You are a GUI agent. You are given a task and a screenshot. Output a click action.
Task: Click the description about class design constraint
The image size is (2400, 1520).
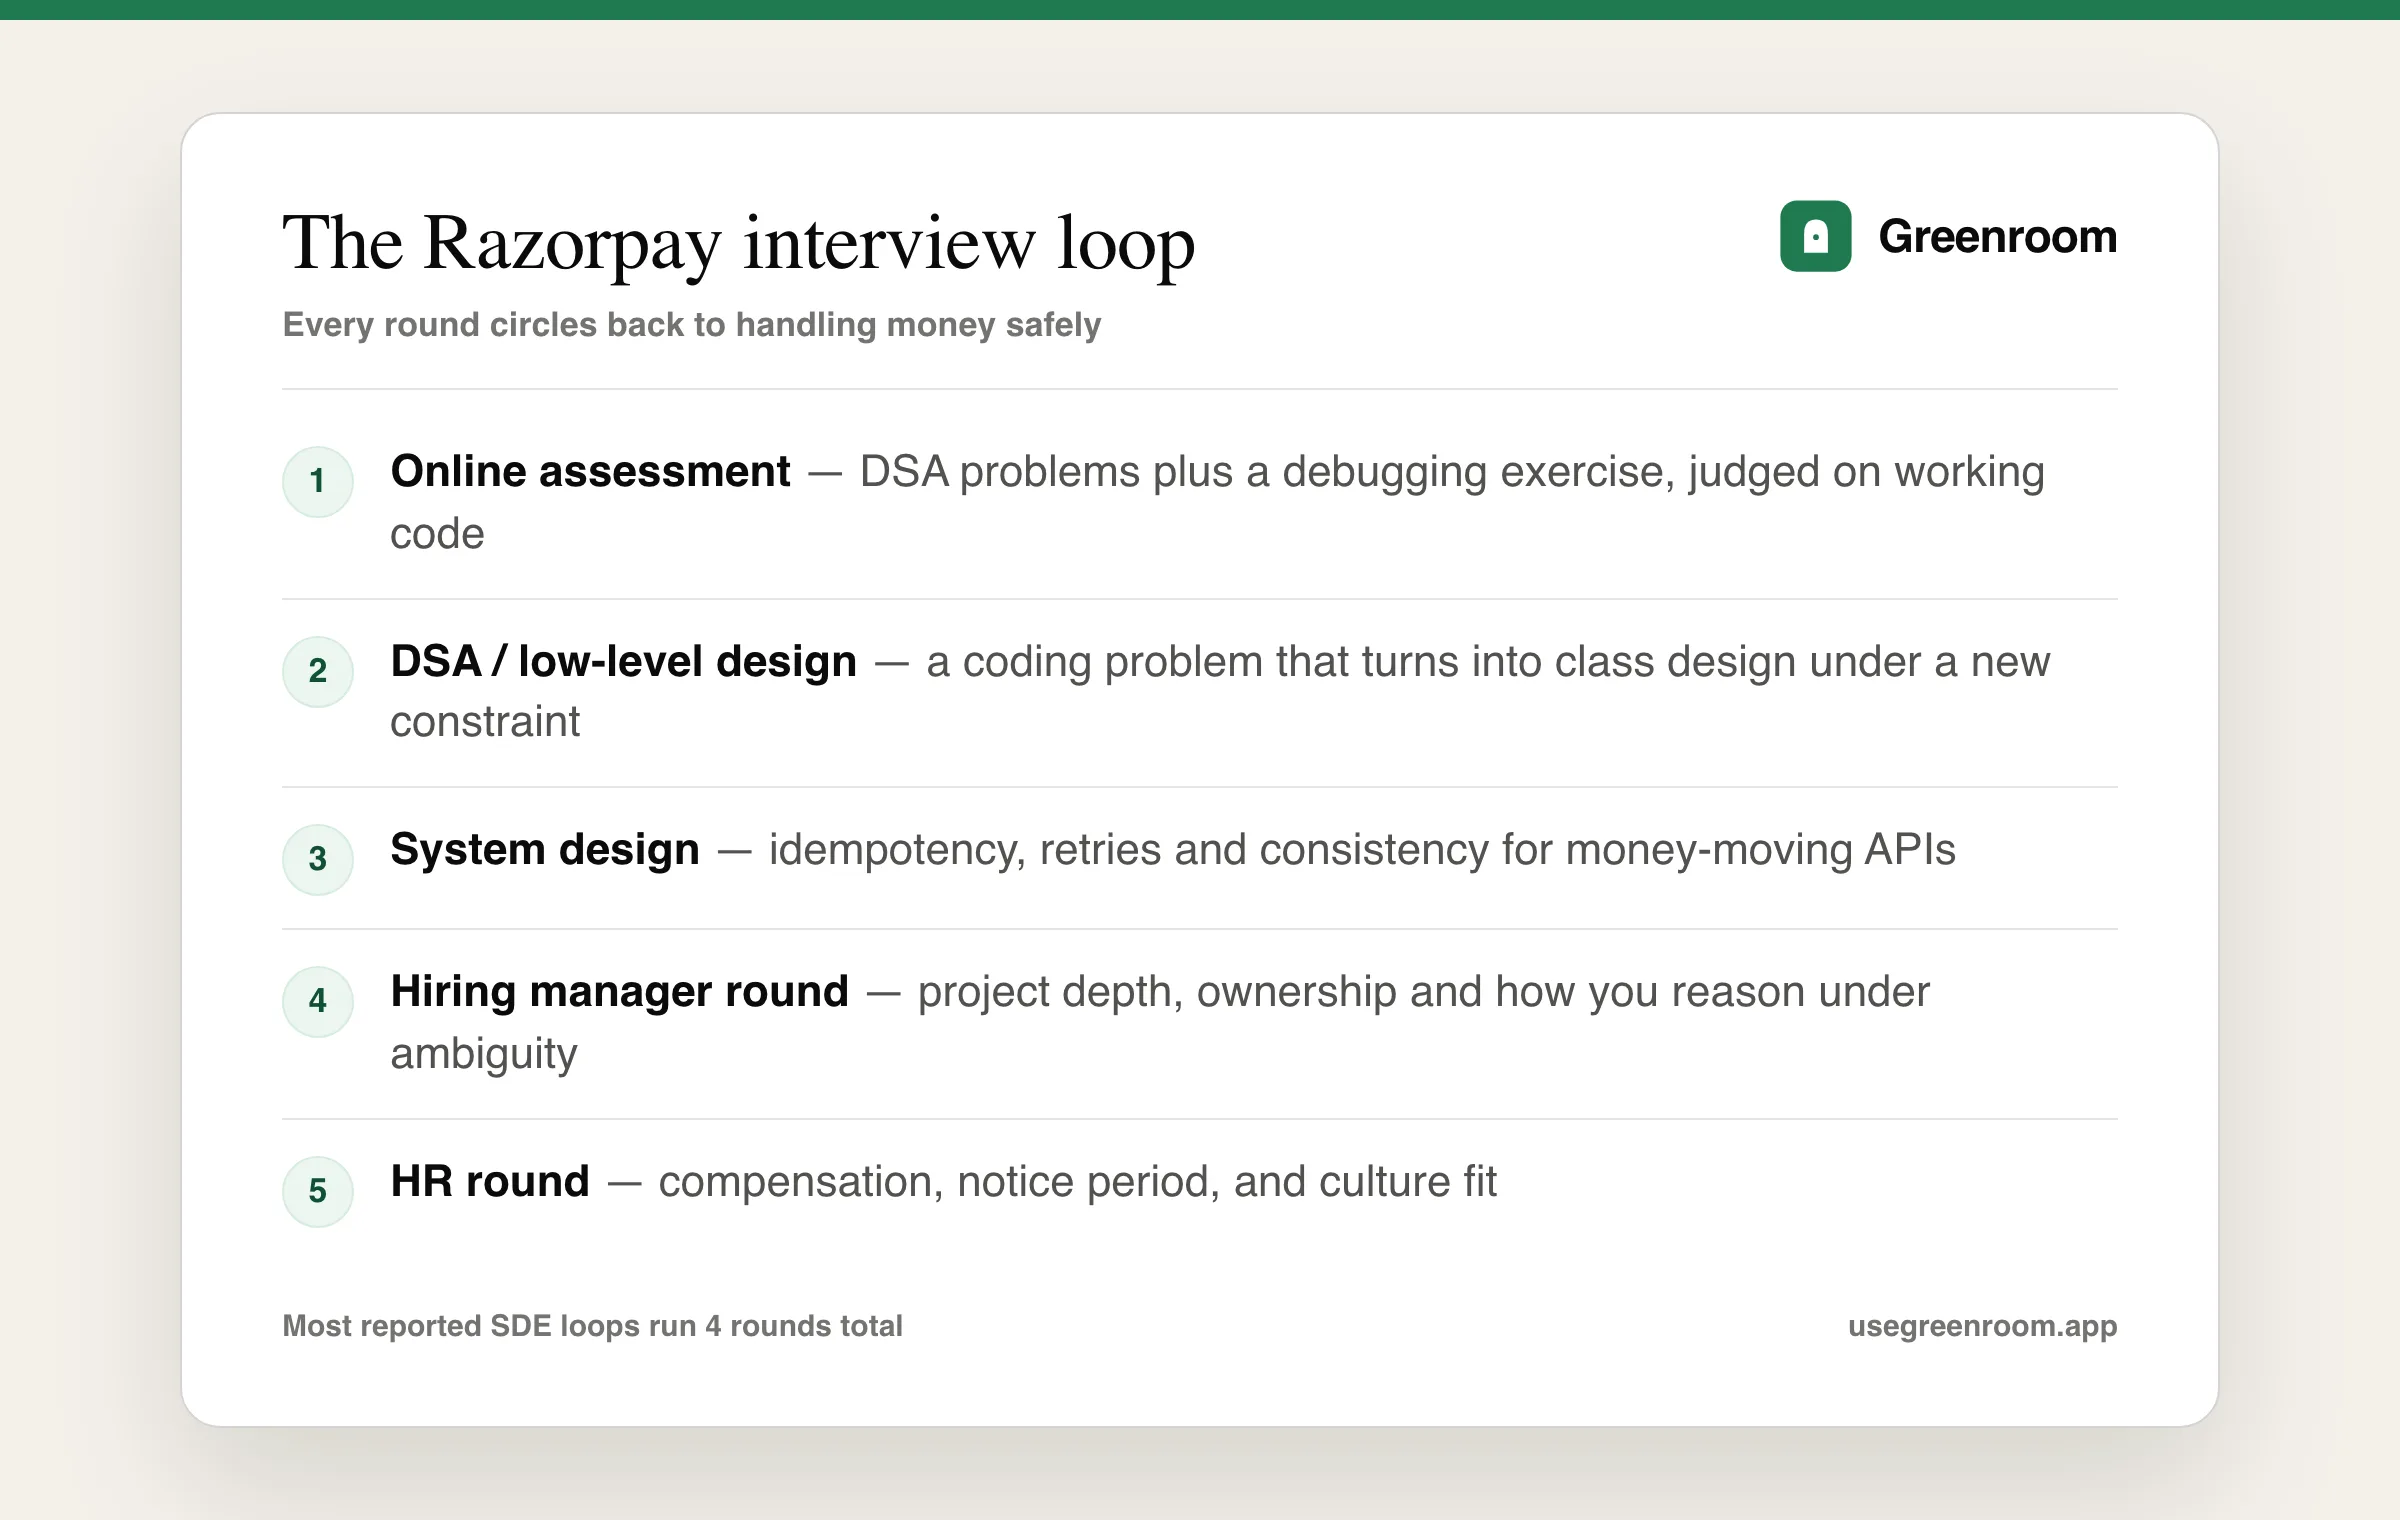(x=1220, y=691)
